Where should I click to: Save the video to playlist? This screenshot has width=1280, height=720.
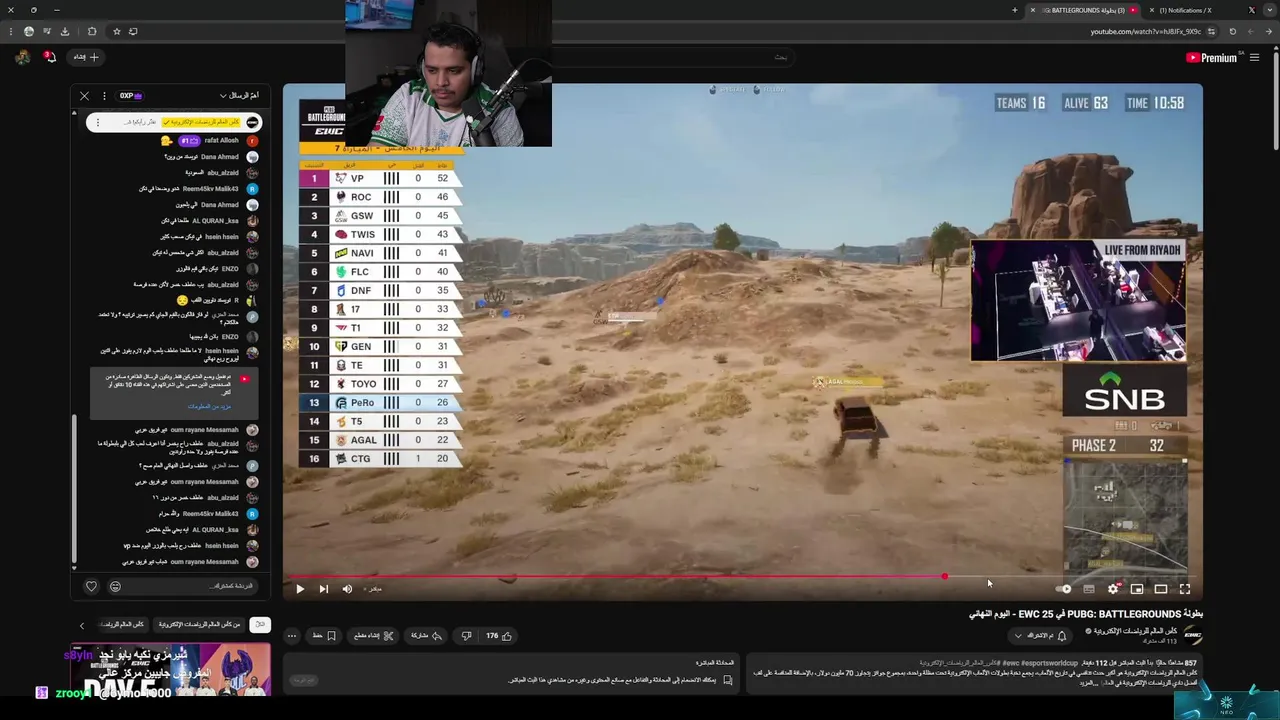[x=324, y=636]
